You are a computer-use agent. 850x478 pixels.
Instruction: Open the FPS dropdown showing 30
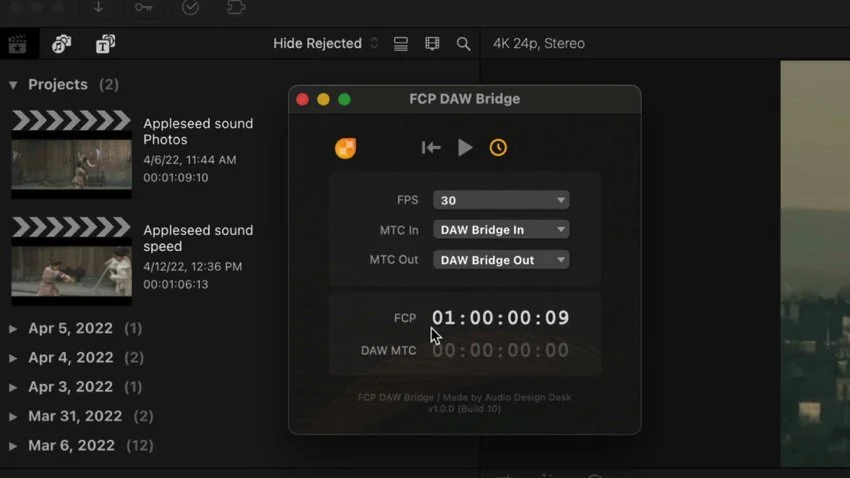click(501, 200)
